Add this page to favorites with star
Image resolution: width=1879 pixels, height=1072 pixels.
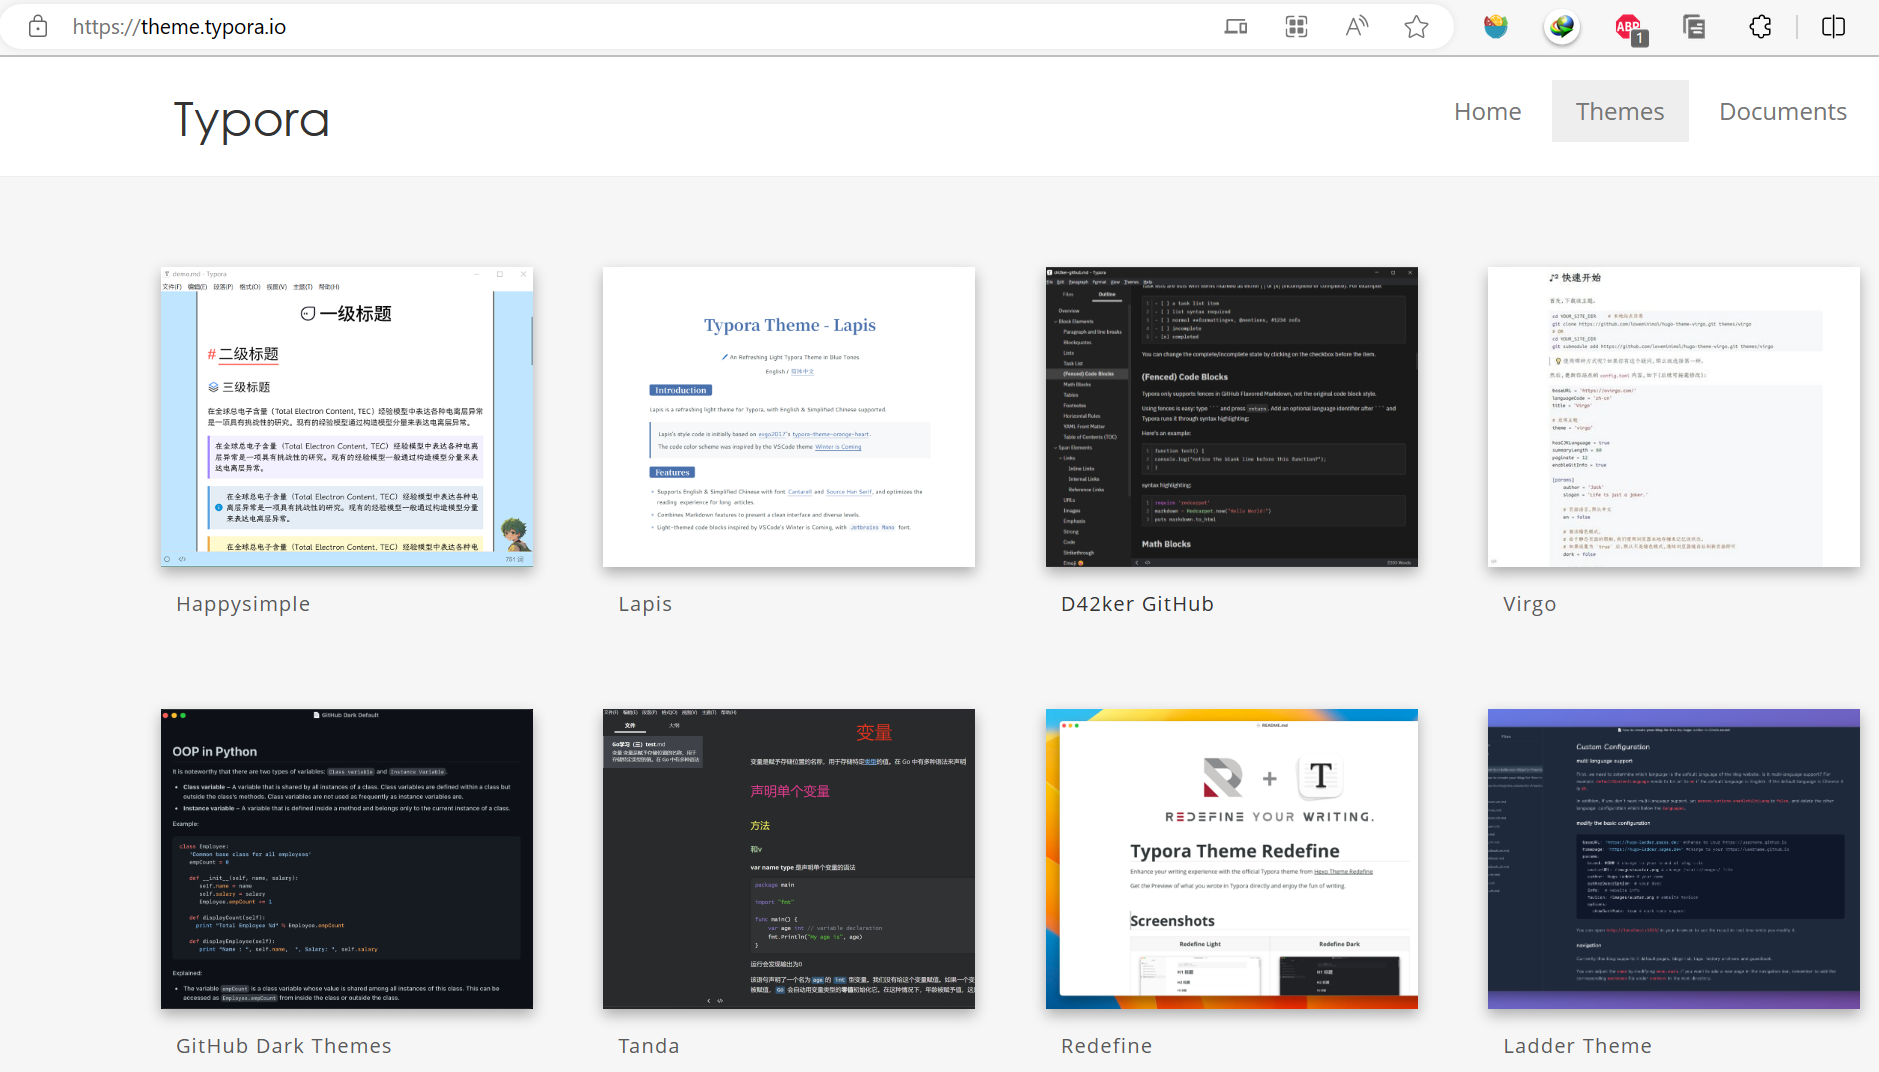pyautogui.click(x=1416, y=27)
